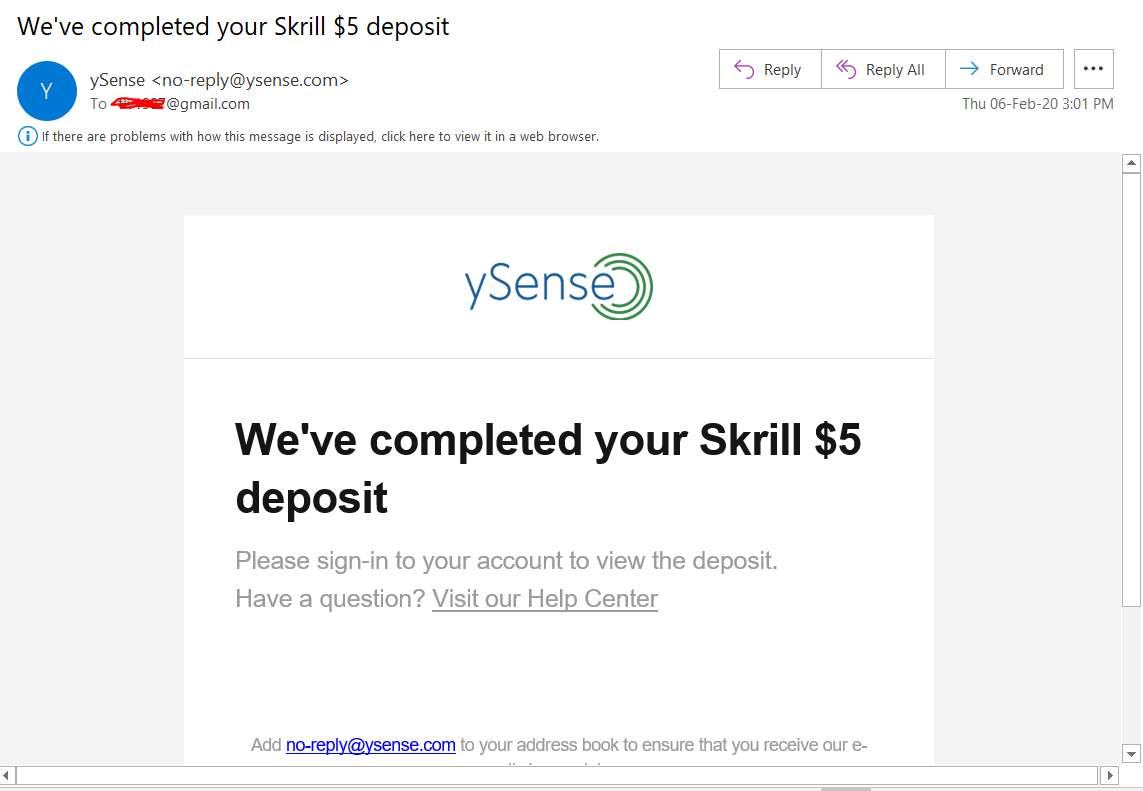Click the info icon in the message bar
Image resolution: width=1143 pixels, height=791 pixels.
[28, 136]
